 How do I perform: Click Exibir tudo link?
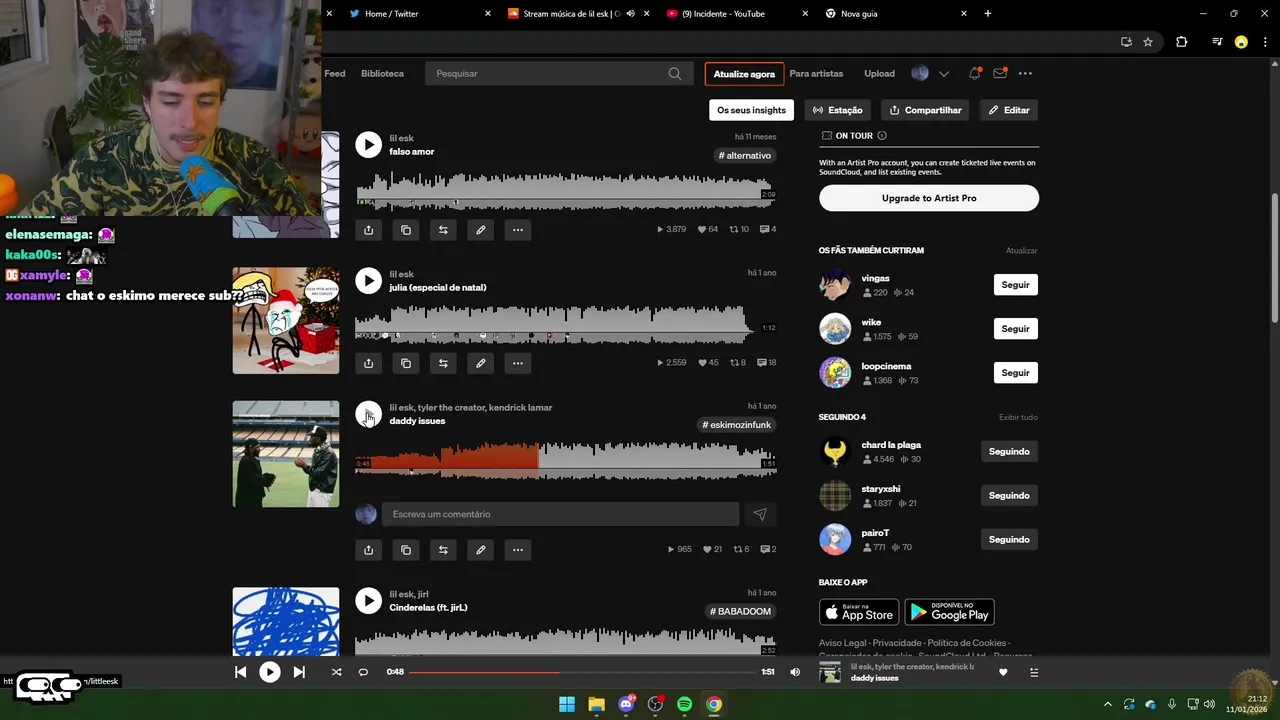point(1018,417)
